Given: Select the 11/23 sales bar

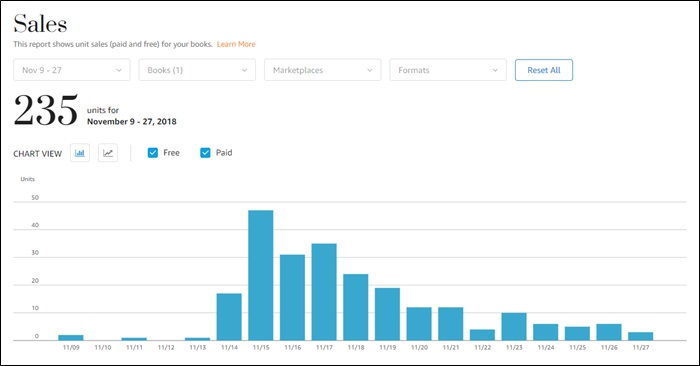Looking at the screenshot, I should pos(514,327).
